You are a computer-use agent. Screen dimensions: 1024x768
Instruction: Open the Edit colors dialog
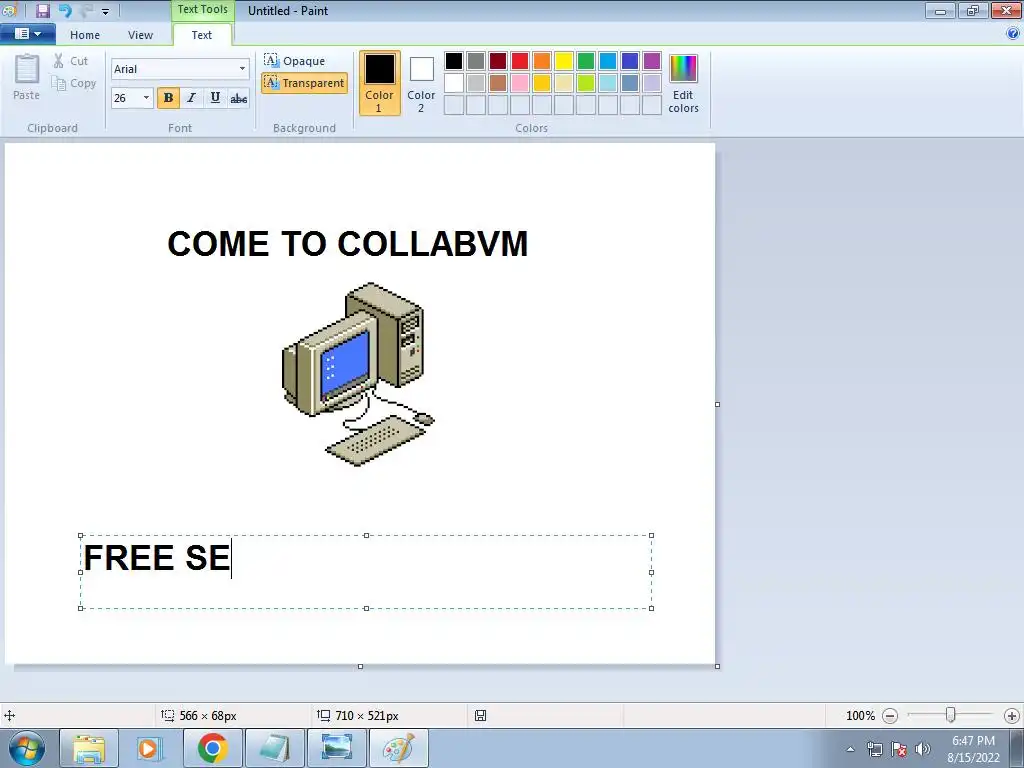coord(683,83)
